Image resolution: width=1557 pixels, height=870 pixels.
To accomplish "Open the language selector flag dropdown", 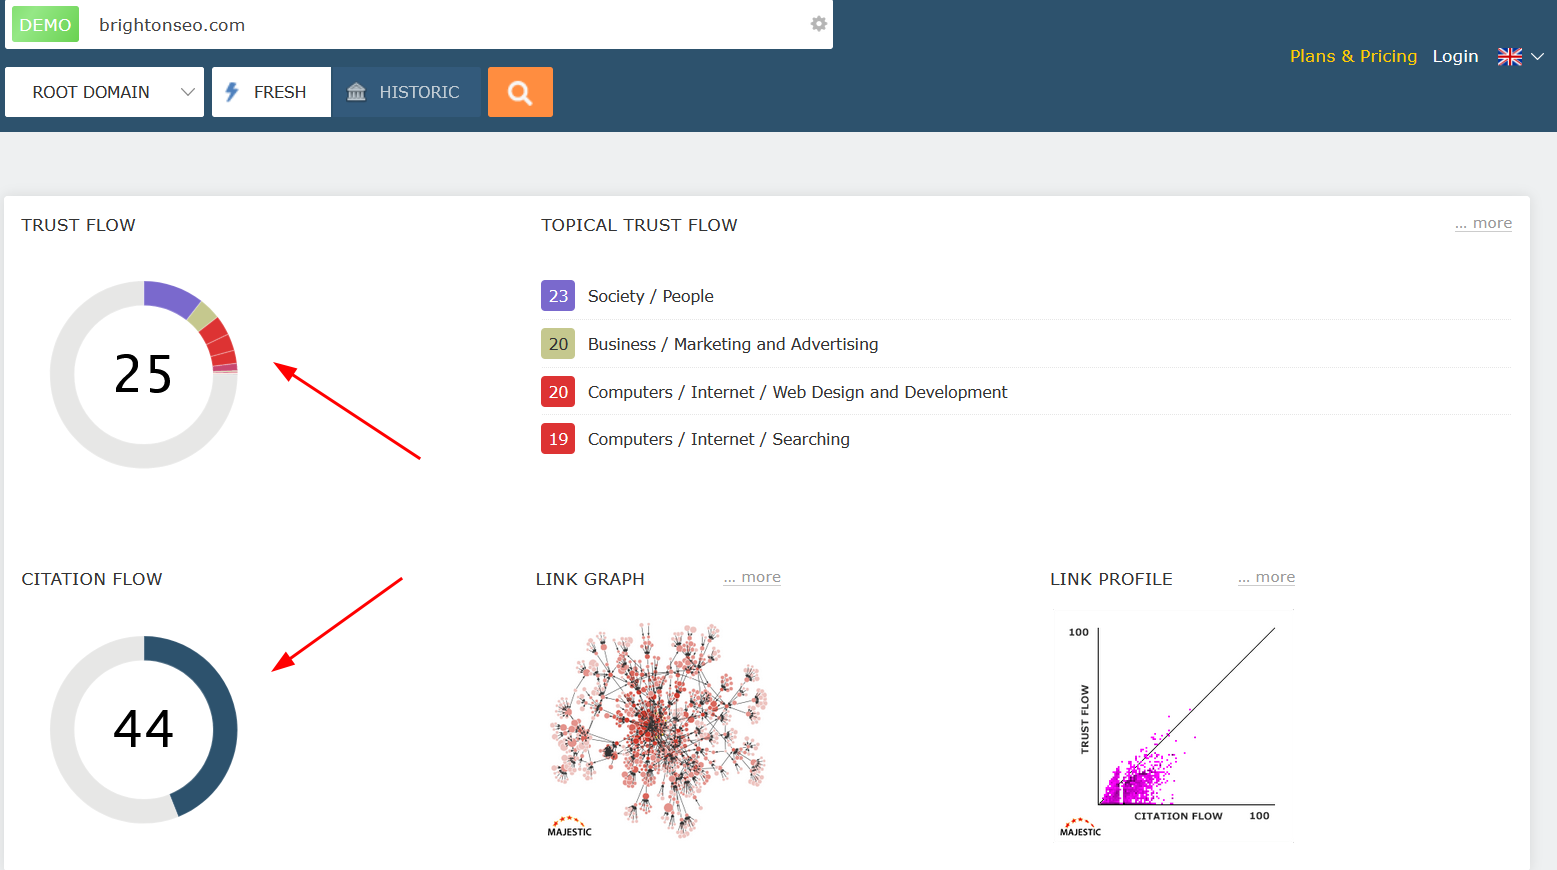I will click(1520, 57).
